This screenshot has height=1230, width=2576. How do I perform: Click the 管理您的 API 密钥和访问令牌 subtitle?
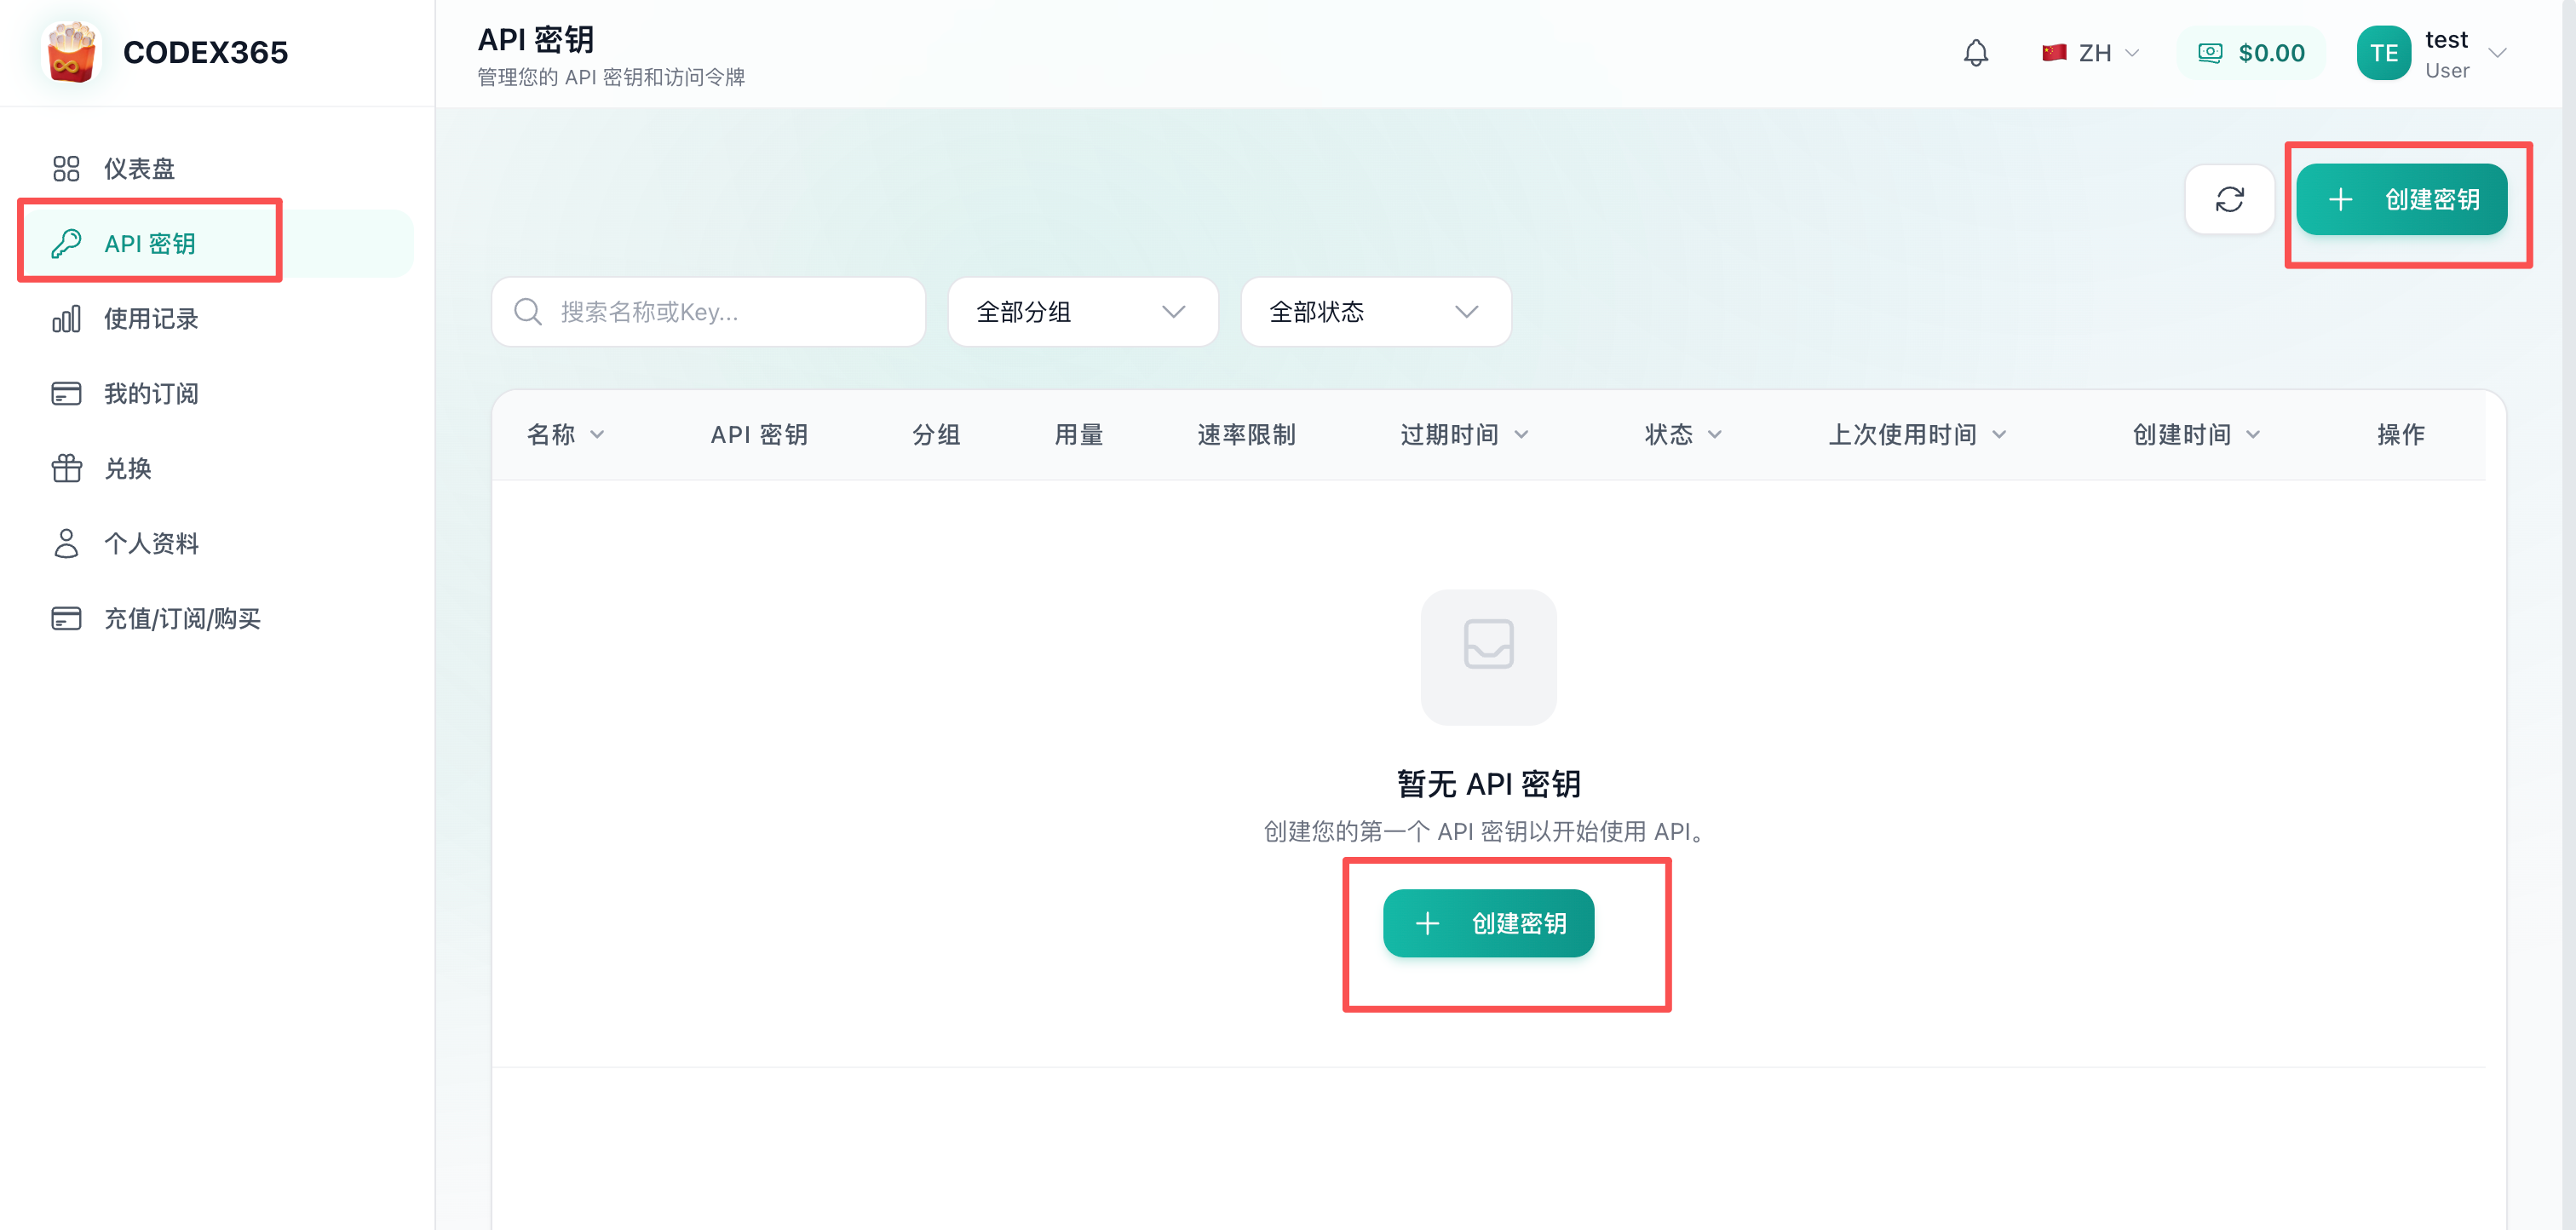click(x=611, y=77)
